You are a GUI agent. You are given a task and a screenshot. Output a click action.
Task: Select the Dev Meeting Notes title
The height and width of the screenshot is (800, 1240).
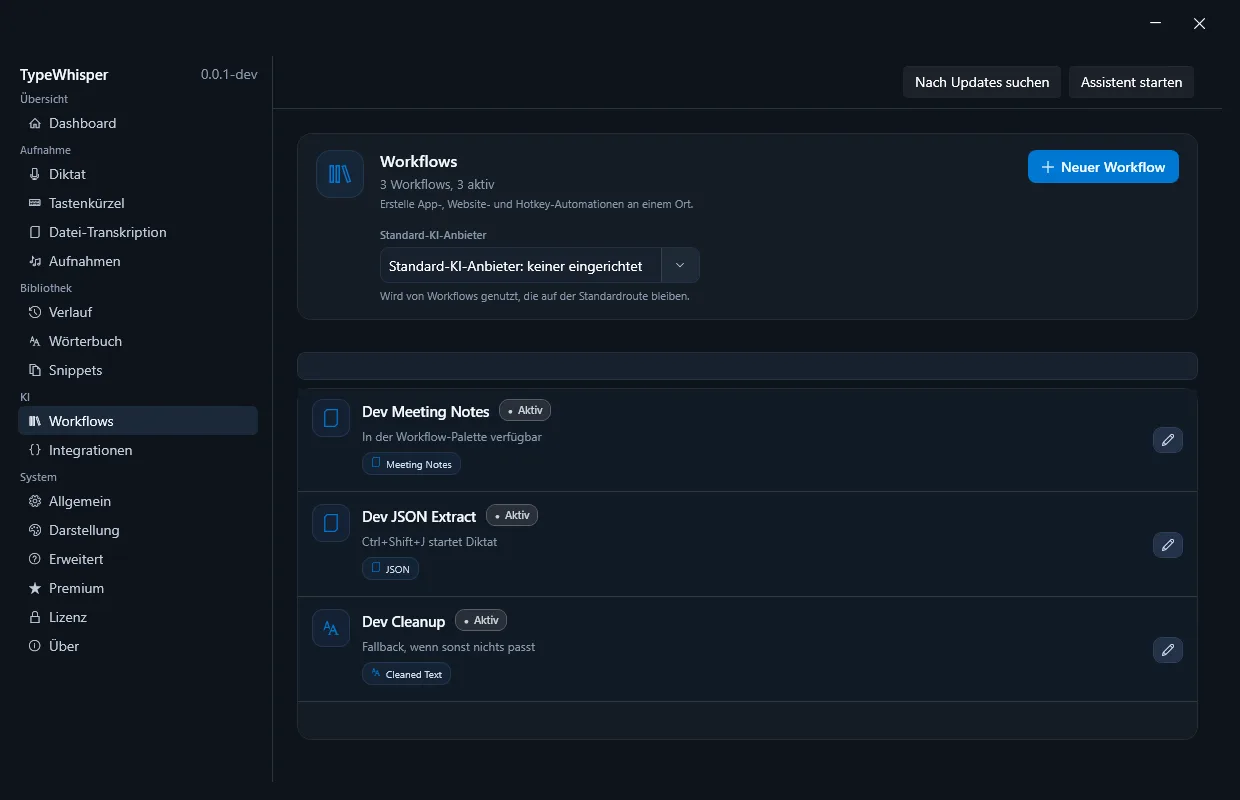426,412
